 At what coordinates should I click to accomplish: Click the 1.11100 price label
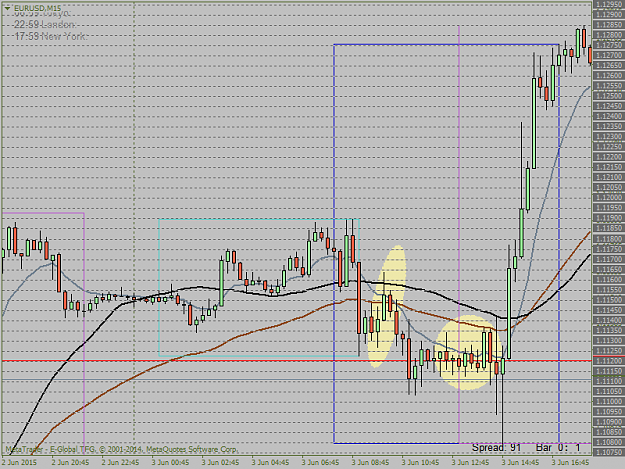[x=609, y=381]
